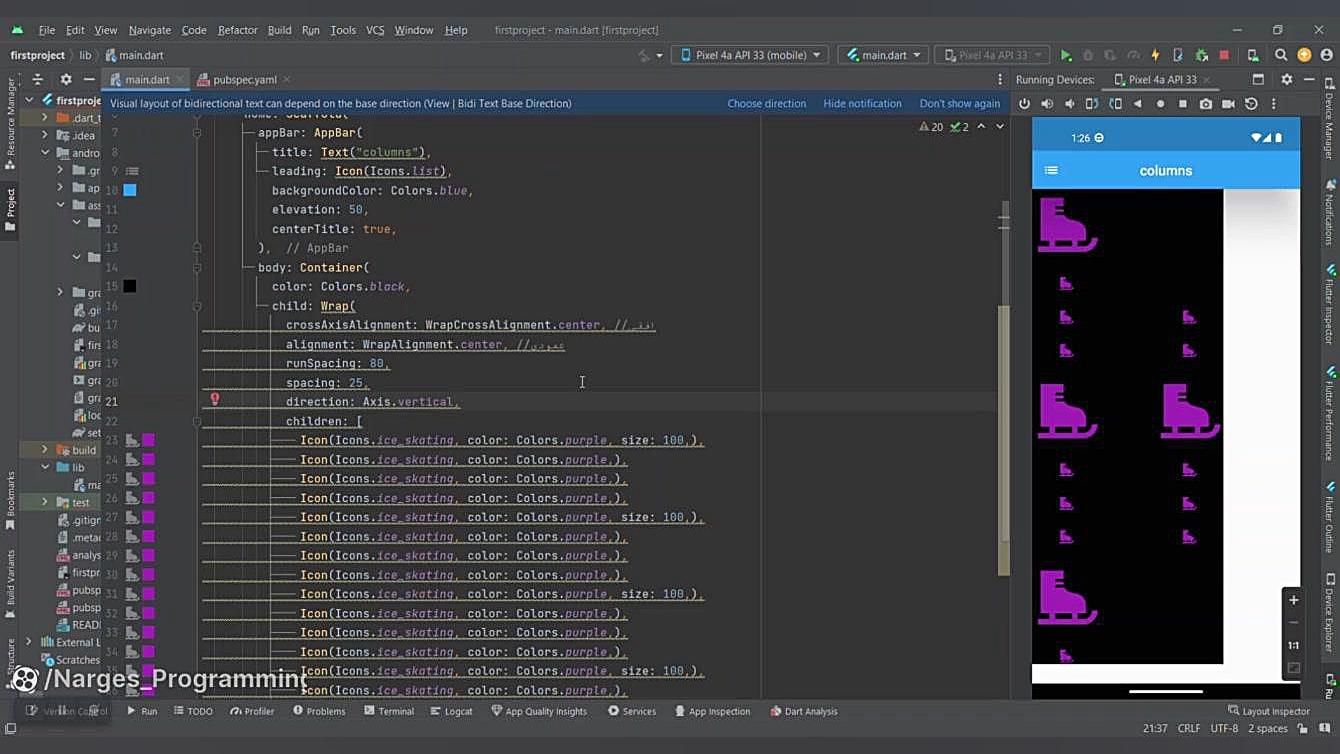The image size is (1340, 754).
Task: Click the Flutter Hot Reload lightning icon
Action: pyautogui.click(x=1155, y=55)
